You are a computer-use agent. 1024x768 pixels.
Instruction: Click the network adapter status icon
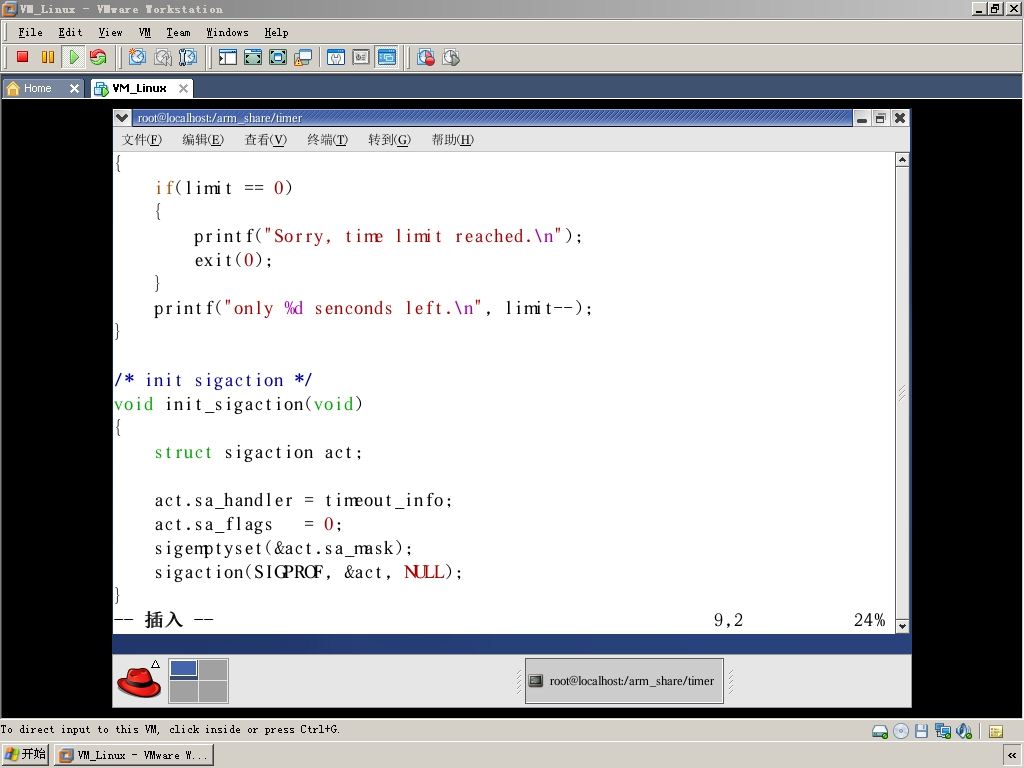tap(942, 731)
